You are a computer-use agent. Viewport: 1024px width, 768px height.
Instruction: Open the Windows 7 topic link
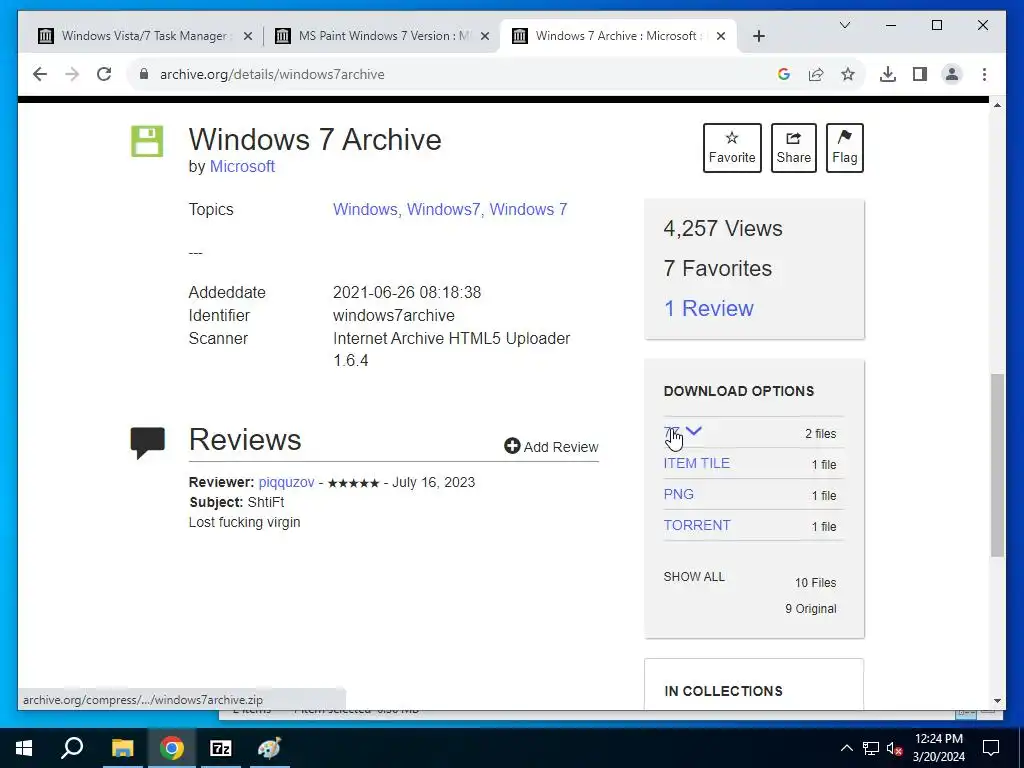tap(528, 210)
